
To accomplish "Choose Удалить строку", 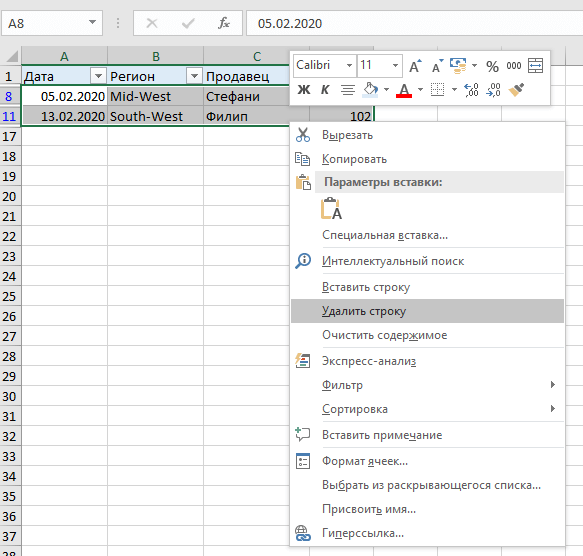I will [428, 311].
